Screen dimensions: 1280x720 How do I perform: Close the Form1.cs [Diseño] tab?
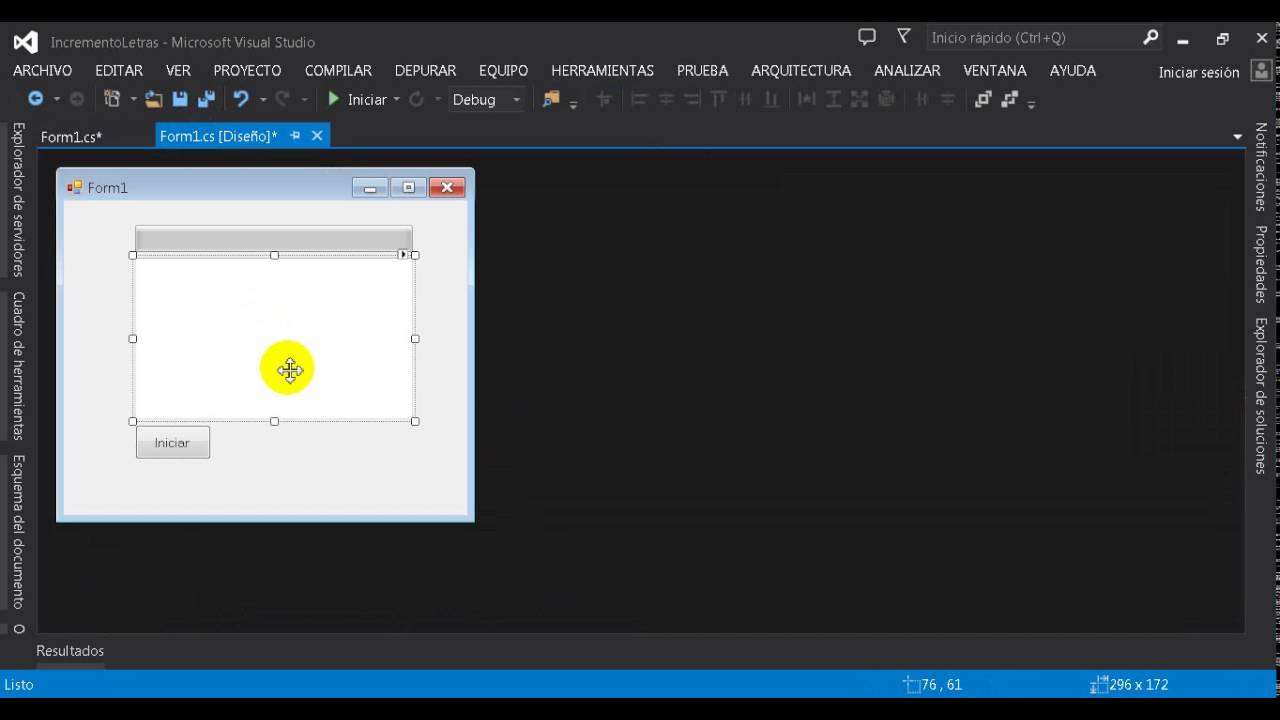(x=317, y=135)
